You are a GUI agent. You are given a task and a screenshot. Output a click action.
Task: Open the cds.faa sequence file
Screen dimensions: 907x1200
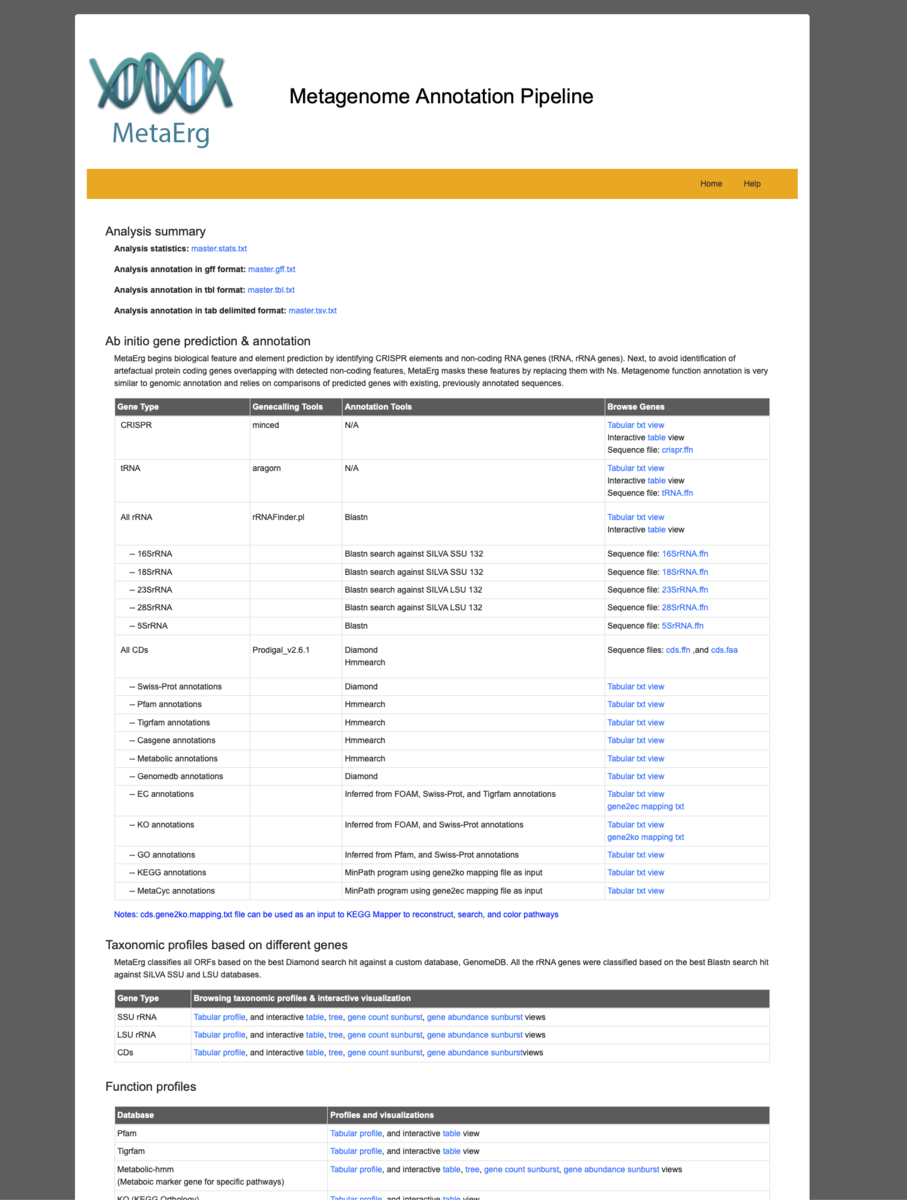coord(723,649)
